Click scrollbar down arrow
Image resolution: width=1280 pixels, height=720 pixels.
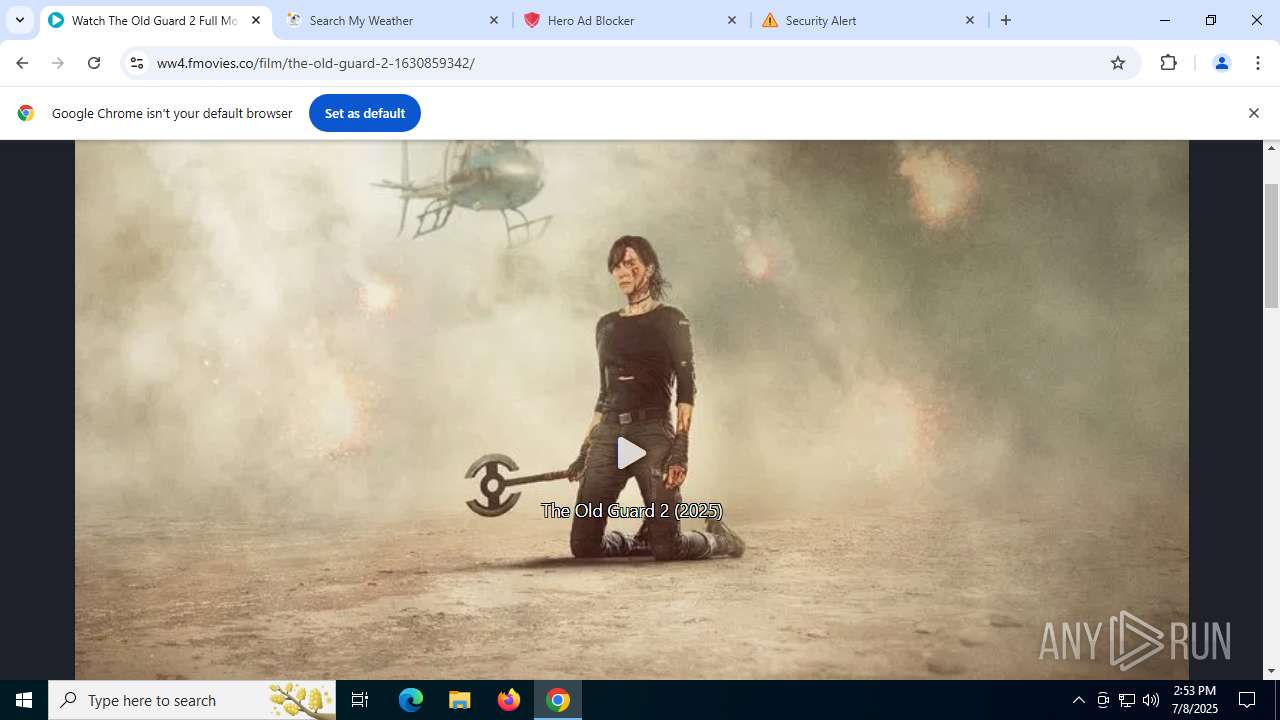coord(1272,671)
